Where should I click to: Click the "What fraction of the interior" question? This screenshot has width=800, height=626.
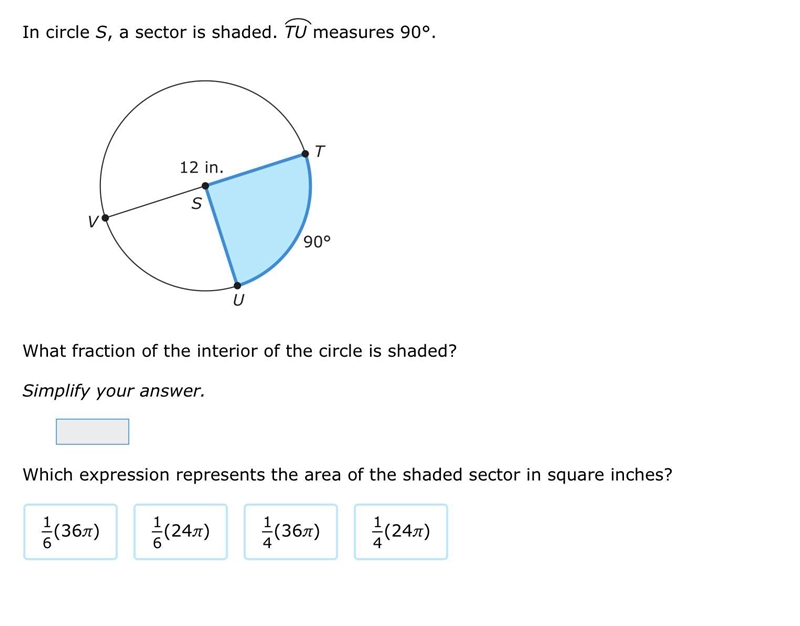tap(239, 351)
